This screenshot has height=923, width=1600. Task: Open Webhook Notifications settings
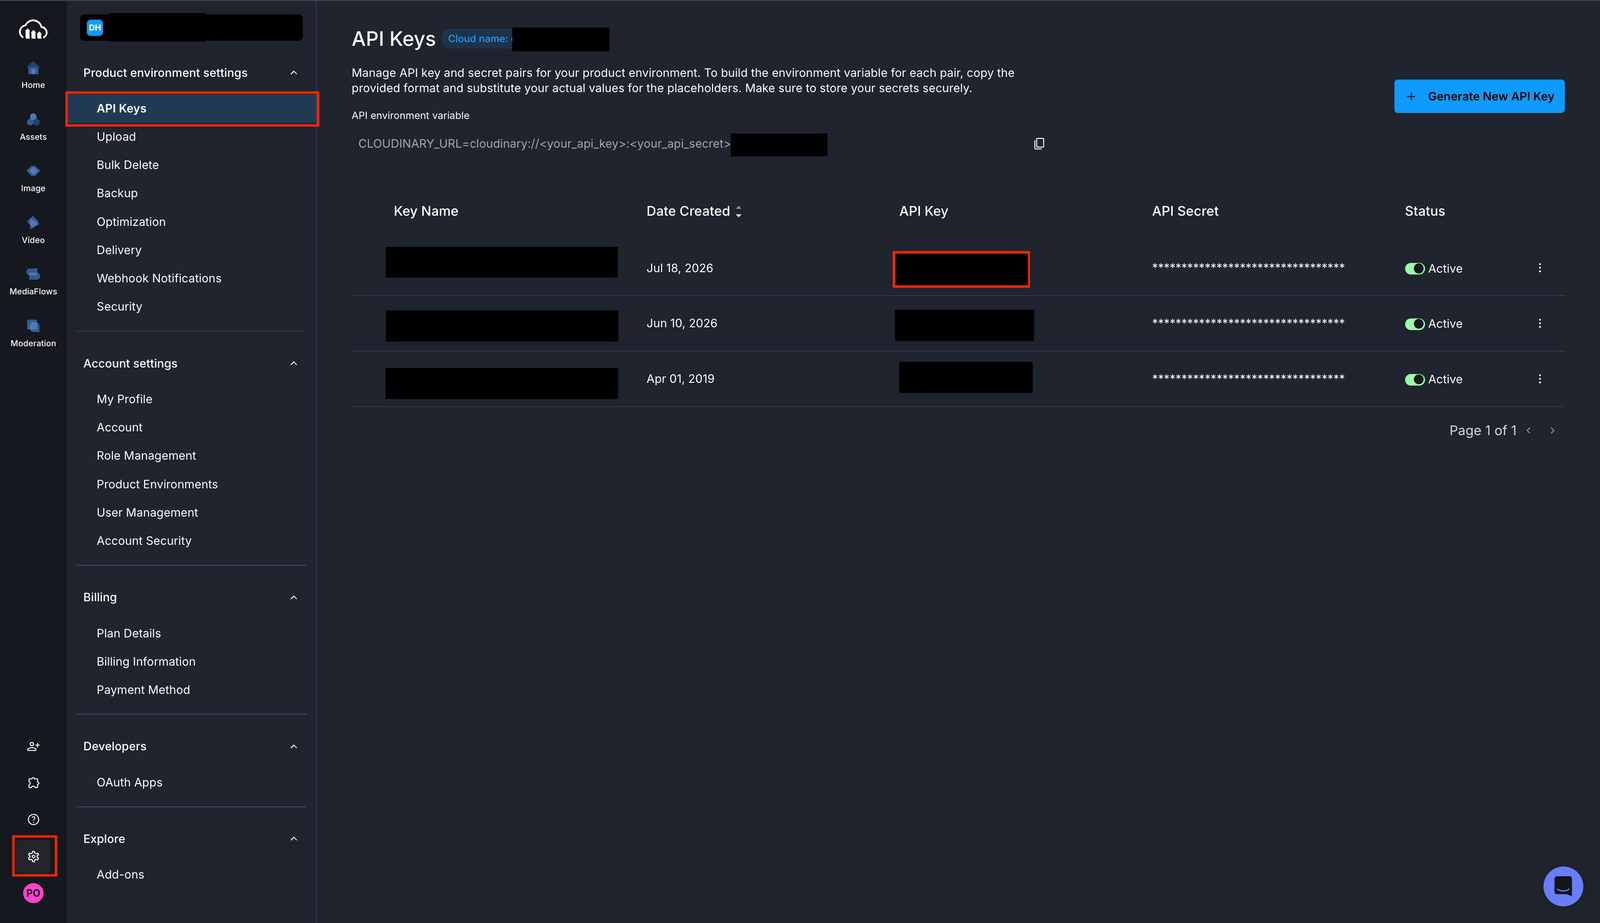tap(159, 278)
